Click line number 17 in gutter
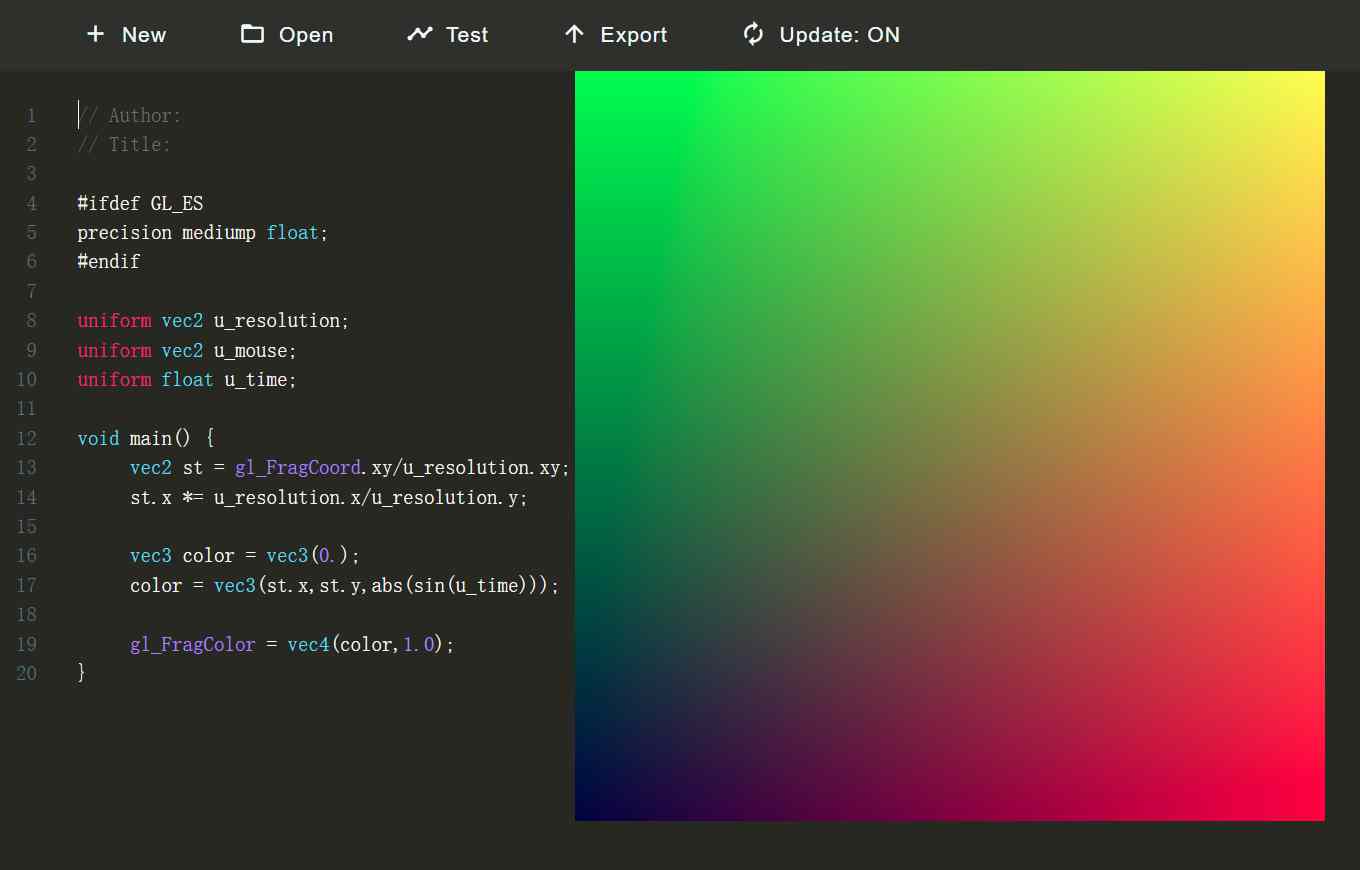This screenshot has width=1360, height=870. 26,585
